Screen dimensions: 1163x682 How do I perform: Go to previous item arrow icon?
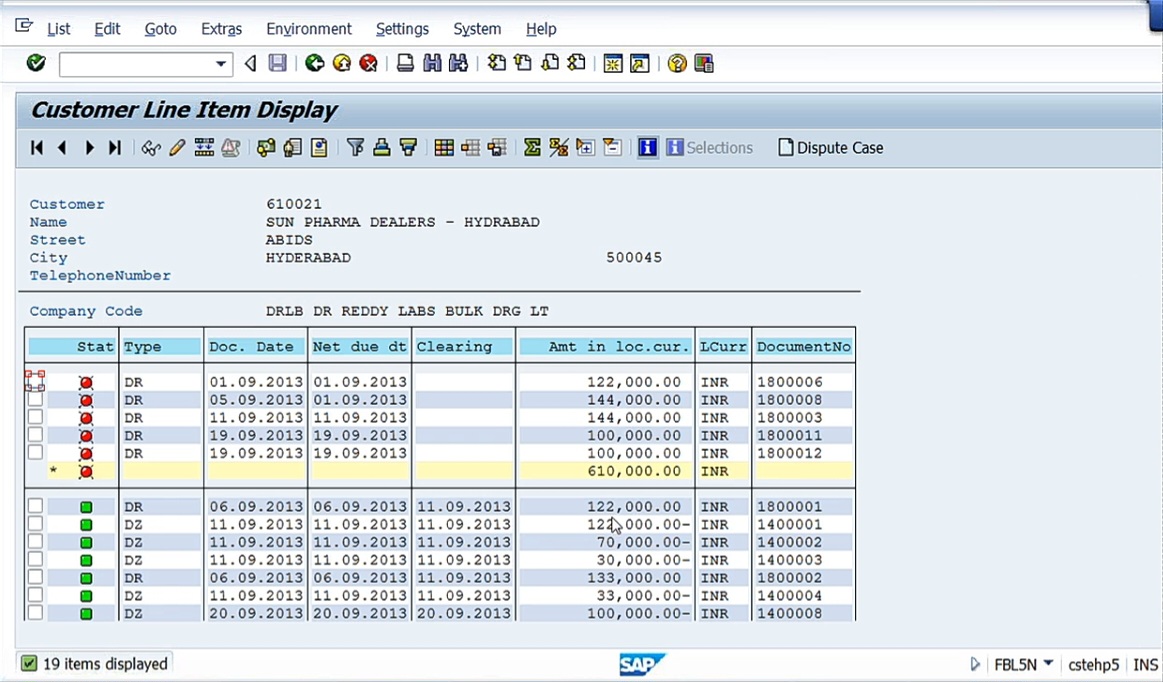pos(62,148)
